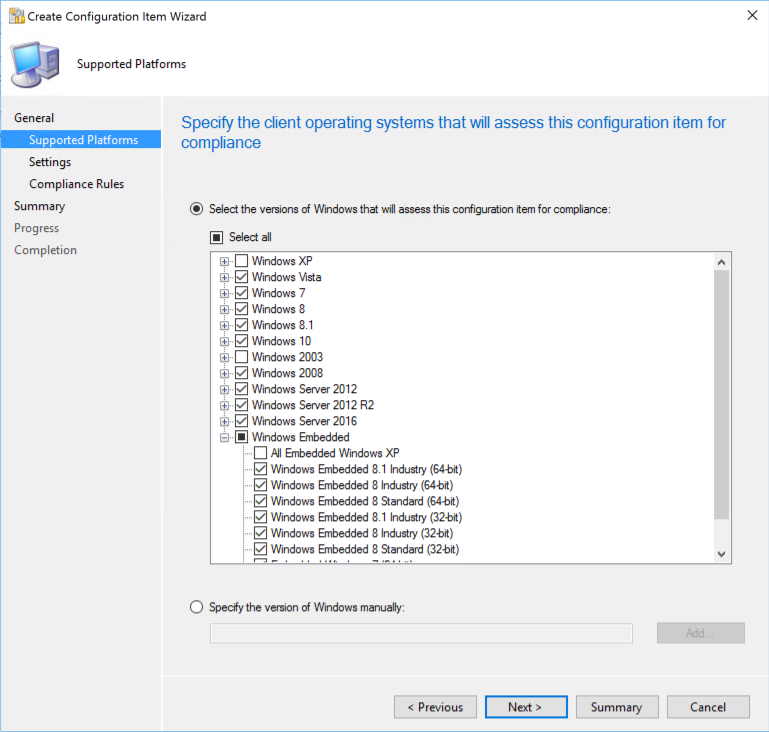This screenshot has width=769, height=732.
Task: Expand the Windows 2008 tree node
Action: click(224, 374)
